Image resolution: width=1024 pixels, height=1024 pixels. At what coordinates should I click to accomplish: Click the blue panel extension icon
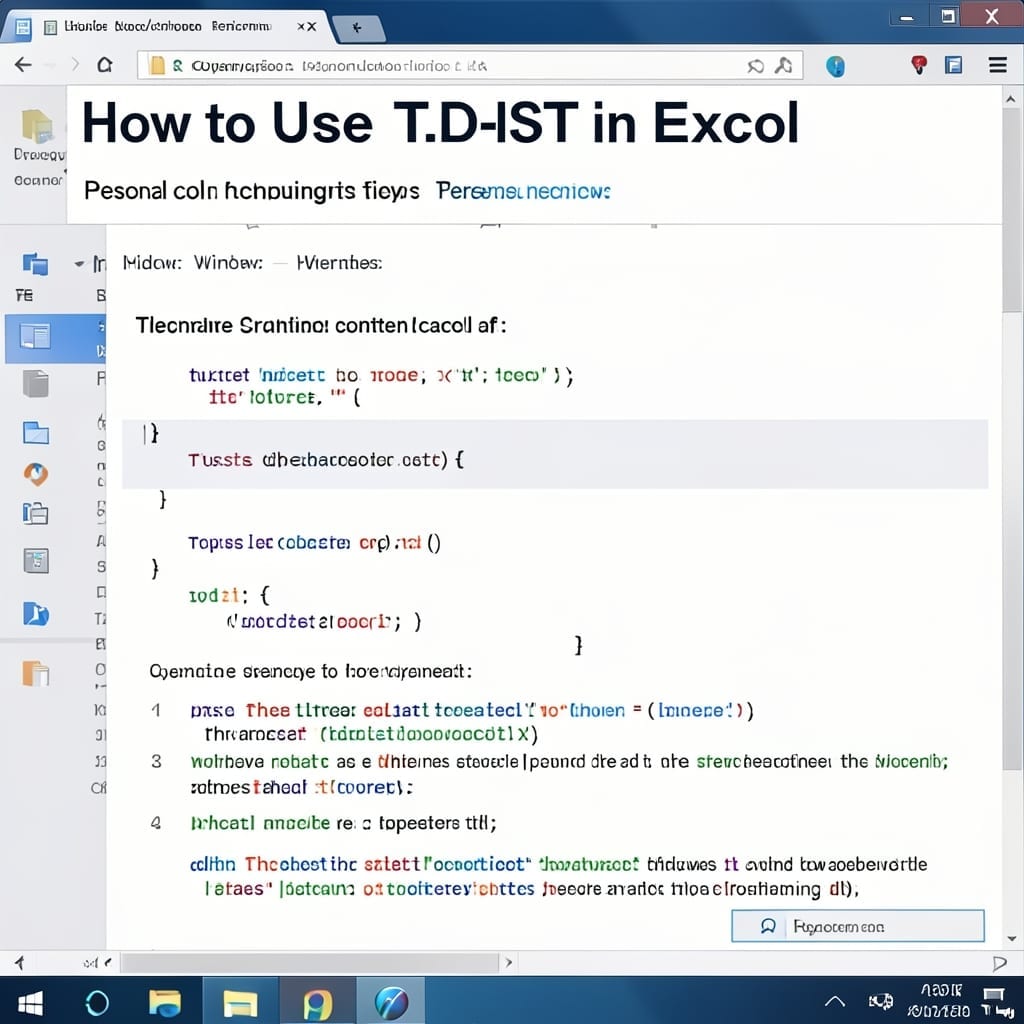[x=953, y=65]
